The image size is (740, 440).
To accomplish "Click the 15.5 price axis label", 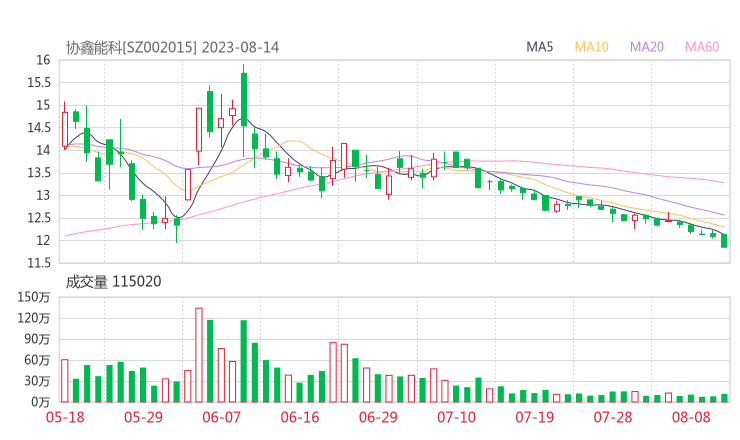I will coord(39,83).
